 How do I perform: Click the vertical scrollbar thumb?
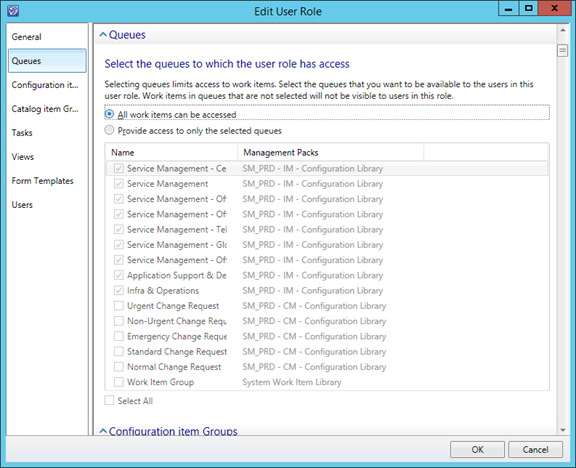(562, 51)
